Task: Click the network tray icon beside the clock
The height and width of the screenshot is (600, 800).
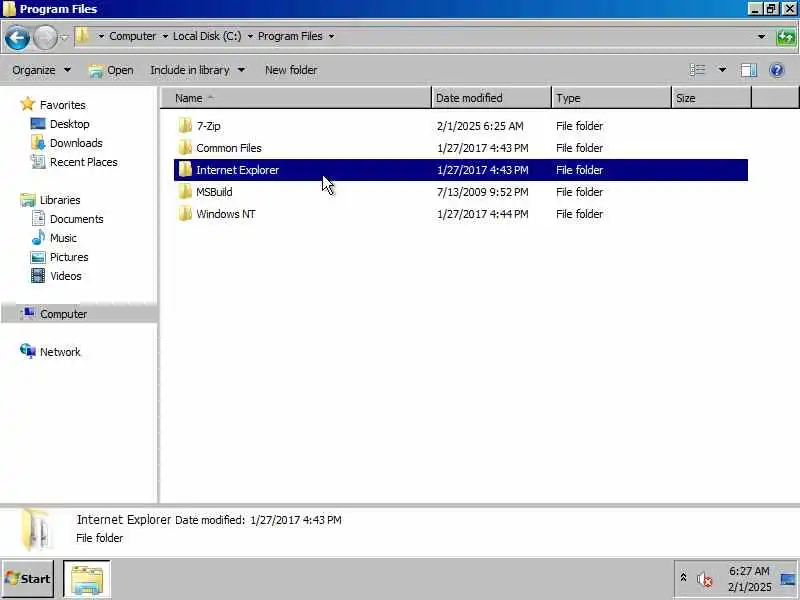Action: pyautogui.click(x=788, y=579)
